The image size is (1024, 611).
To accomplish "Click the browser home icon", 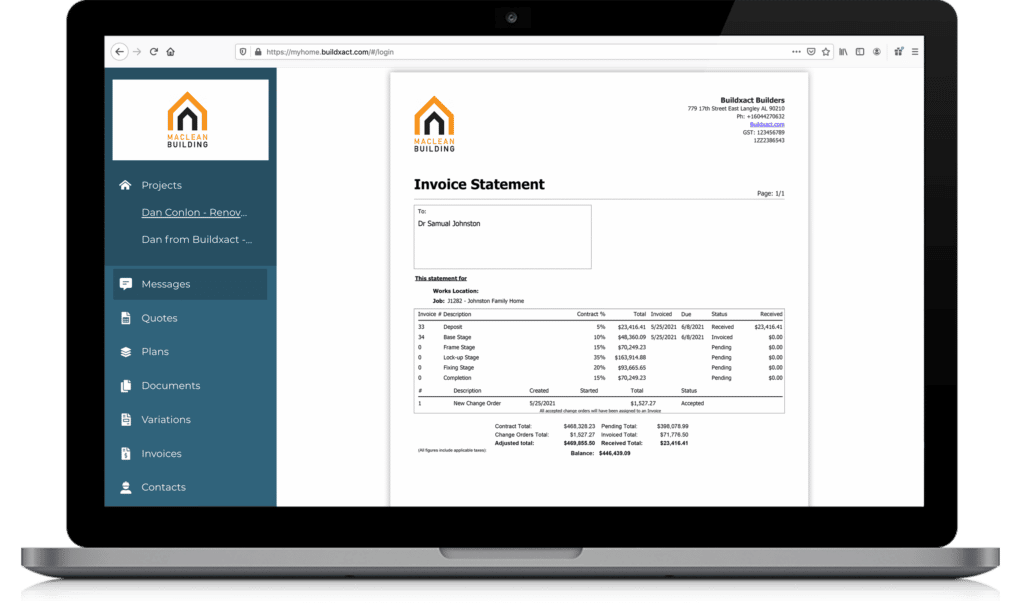I will coord(171,51).
